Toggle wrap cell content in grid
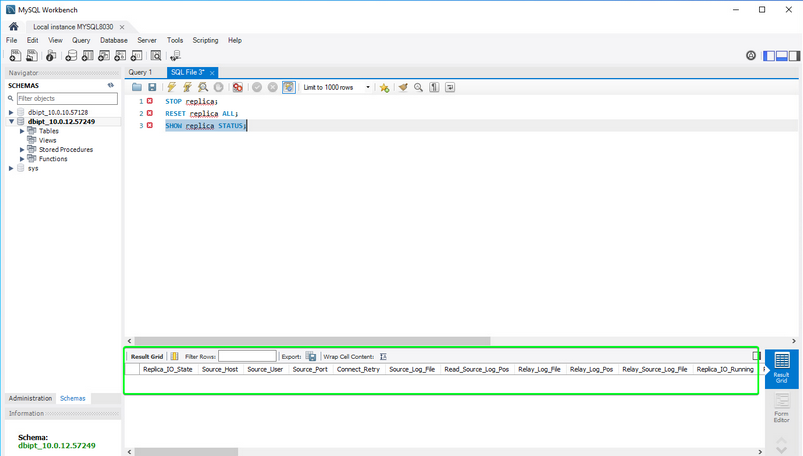 pos(383,356)
